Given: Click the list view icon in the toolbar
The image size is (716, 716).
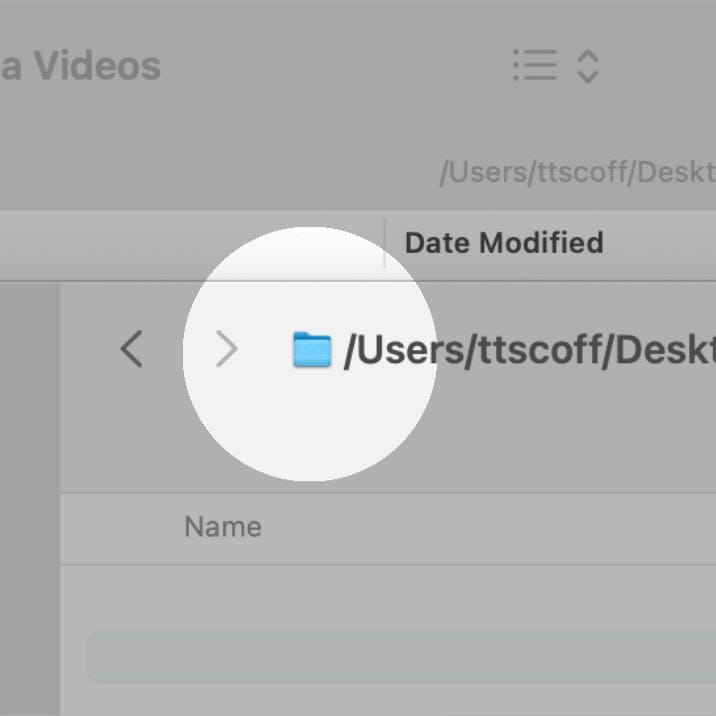Looking at the screenshot, I should coord(534,66).
